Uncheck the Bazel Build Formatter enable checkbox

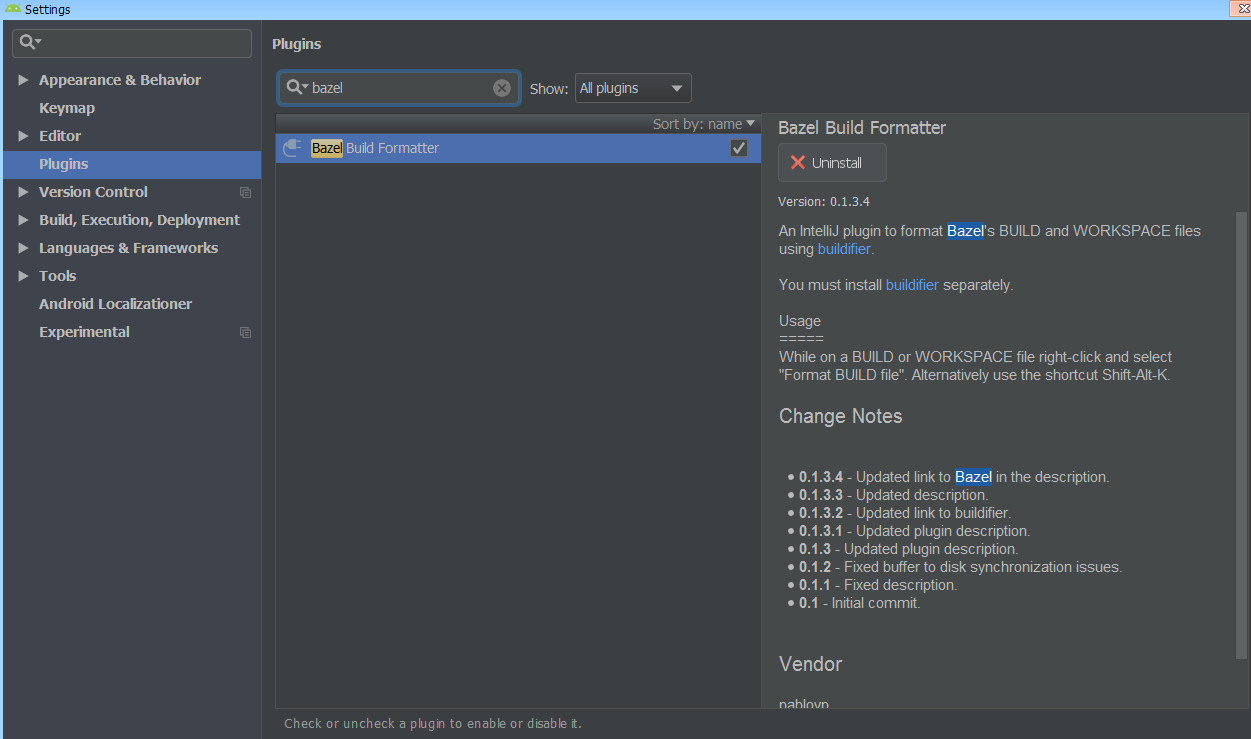tap(739, 148)
